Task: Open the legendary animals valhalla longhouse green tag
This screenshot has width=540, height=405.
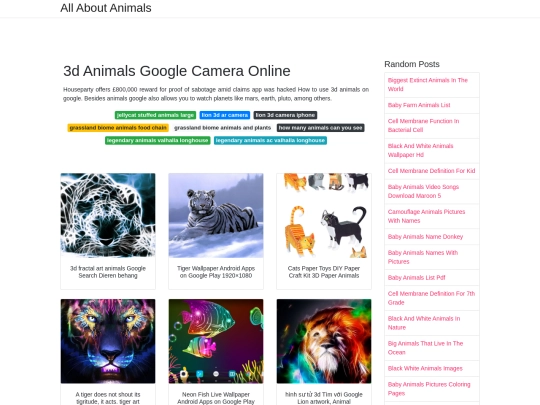Action: pyautogui.click(x=158, y=141)
